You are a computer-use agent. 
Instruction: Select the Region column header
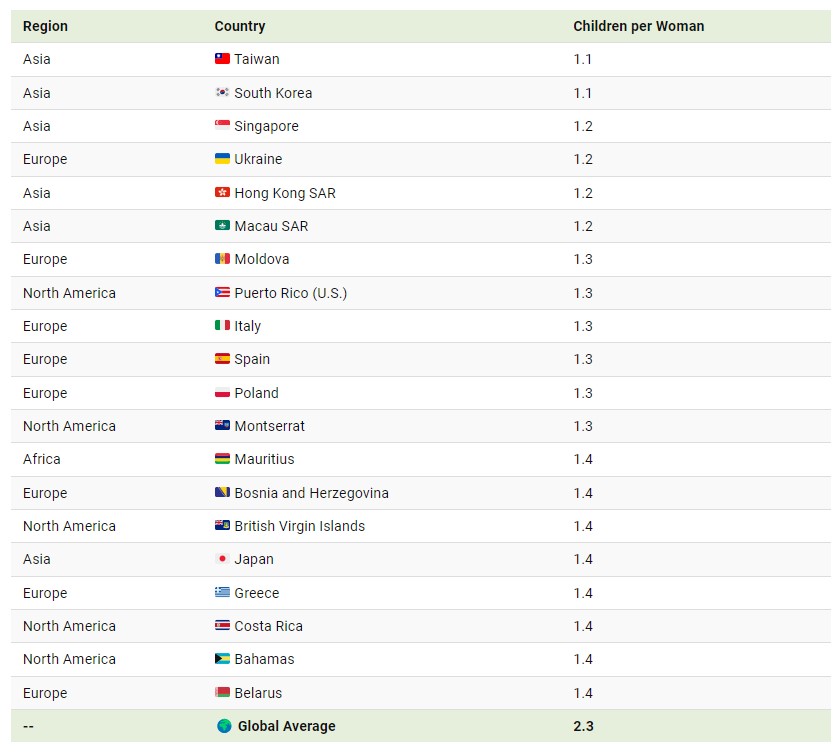(x=46, y=26)
